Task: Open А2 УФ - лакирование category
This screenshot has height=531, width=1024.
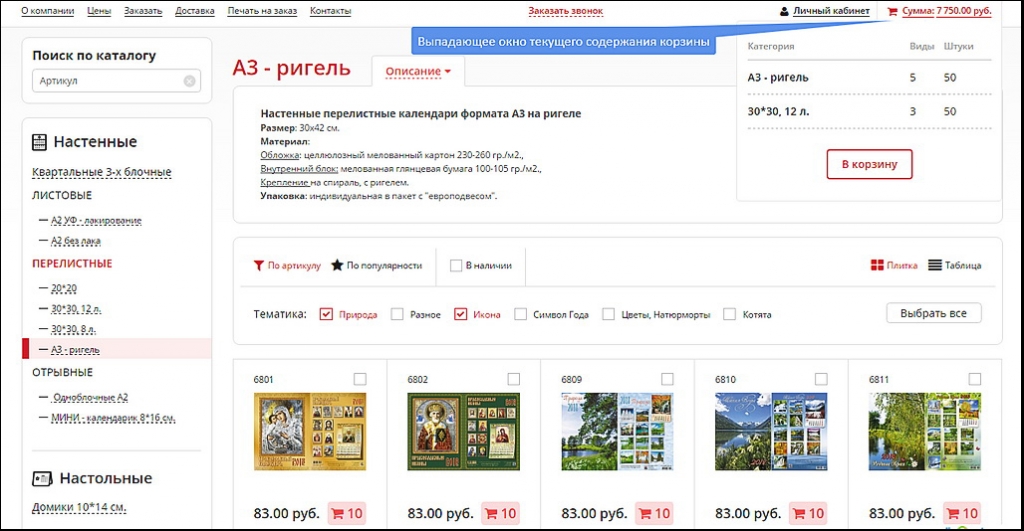Action: 96,221
